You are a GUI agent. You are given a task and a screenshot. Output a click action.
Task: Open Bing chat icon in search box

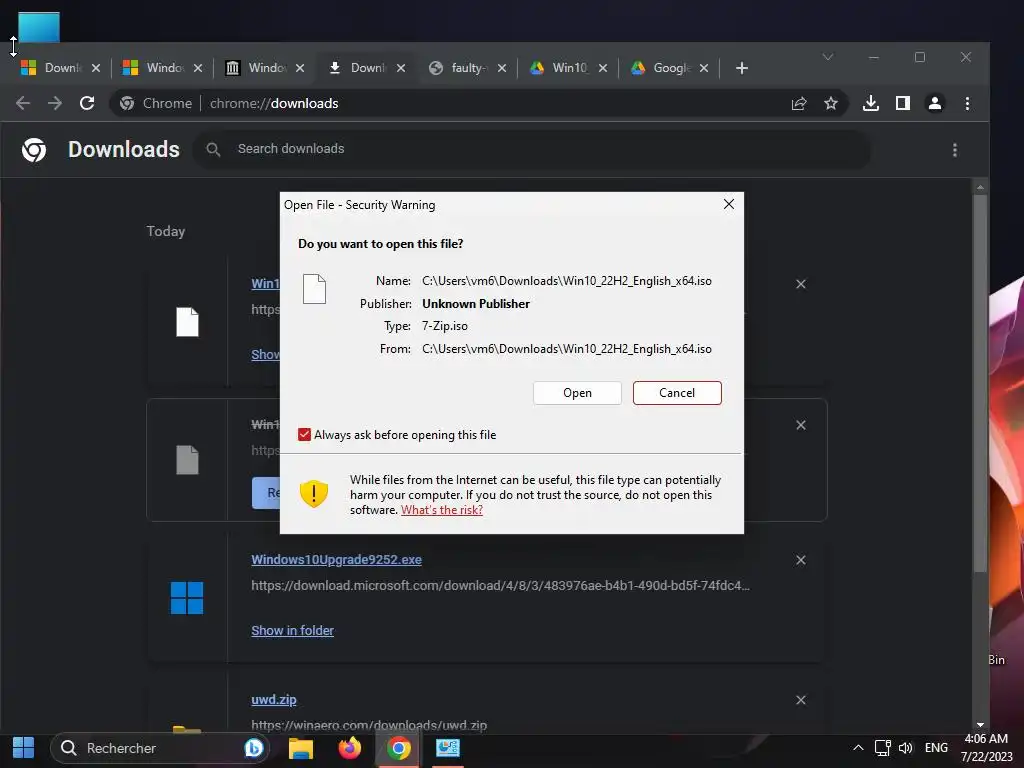(253, 748)
